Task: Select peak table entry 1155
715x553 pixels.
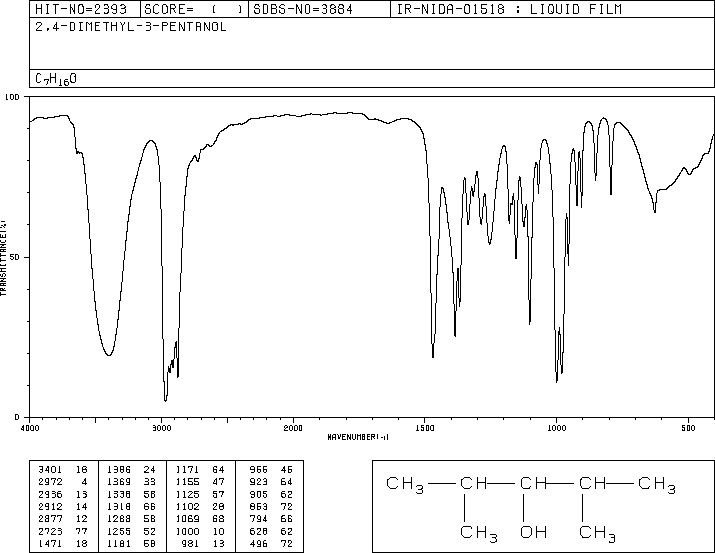Action: coord(187,482)
